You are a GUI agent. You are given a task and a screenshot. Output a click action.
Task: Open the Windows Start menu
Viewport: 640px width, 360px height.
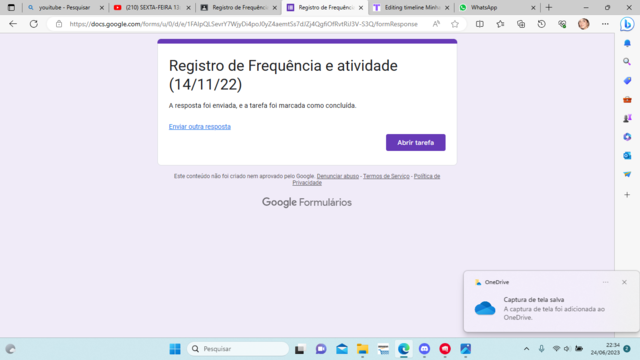click(175, 349)
